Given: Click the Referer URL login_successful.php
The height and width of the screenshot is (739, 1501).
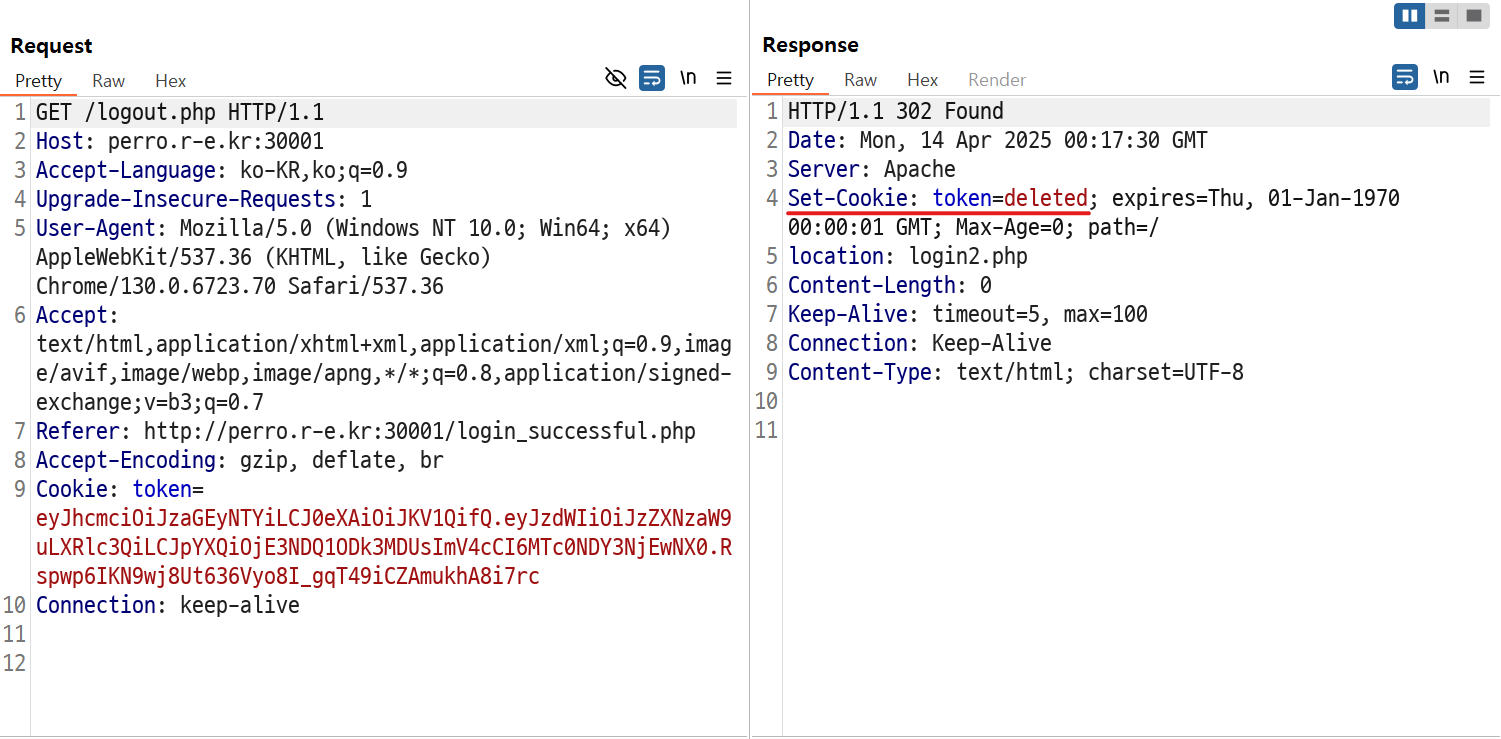Looking at the screenshot, I should pyautogui.click(x=420, y=432).
